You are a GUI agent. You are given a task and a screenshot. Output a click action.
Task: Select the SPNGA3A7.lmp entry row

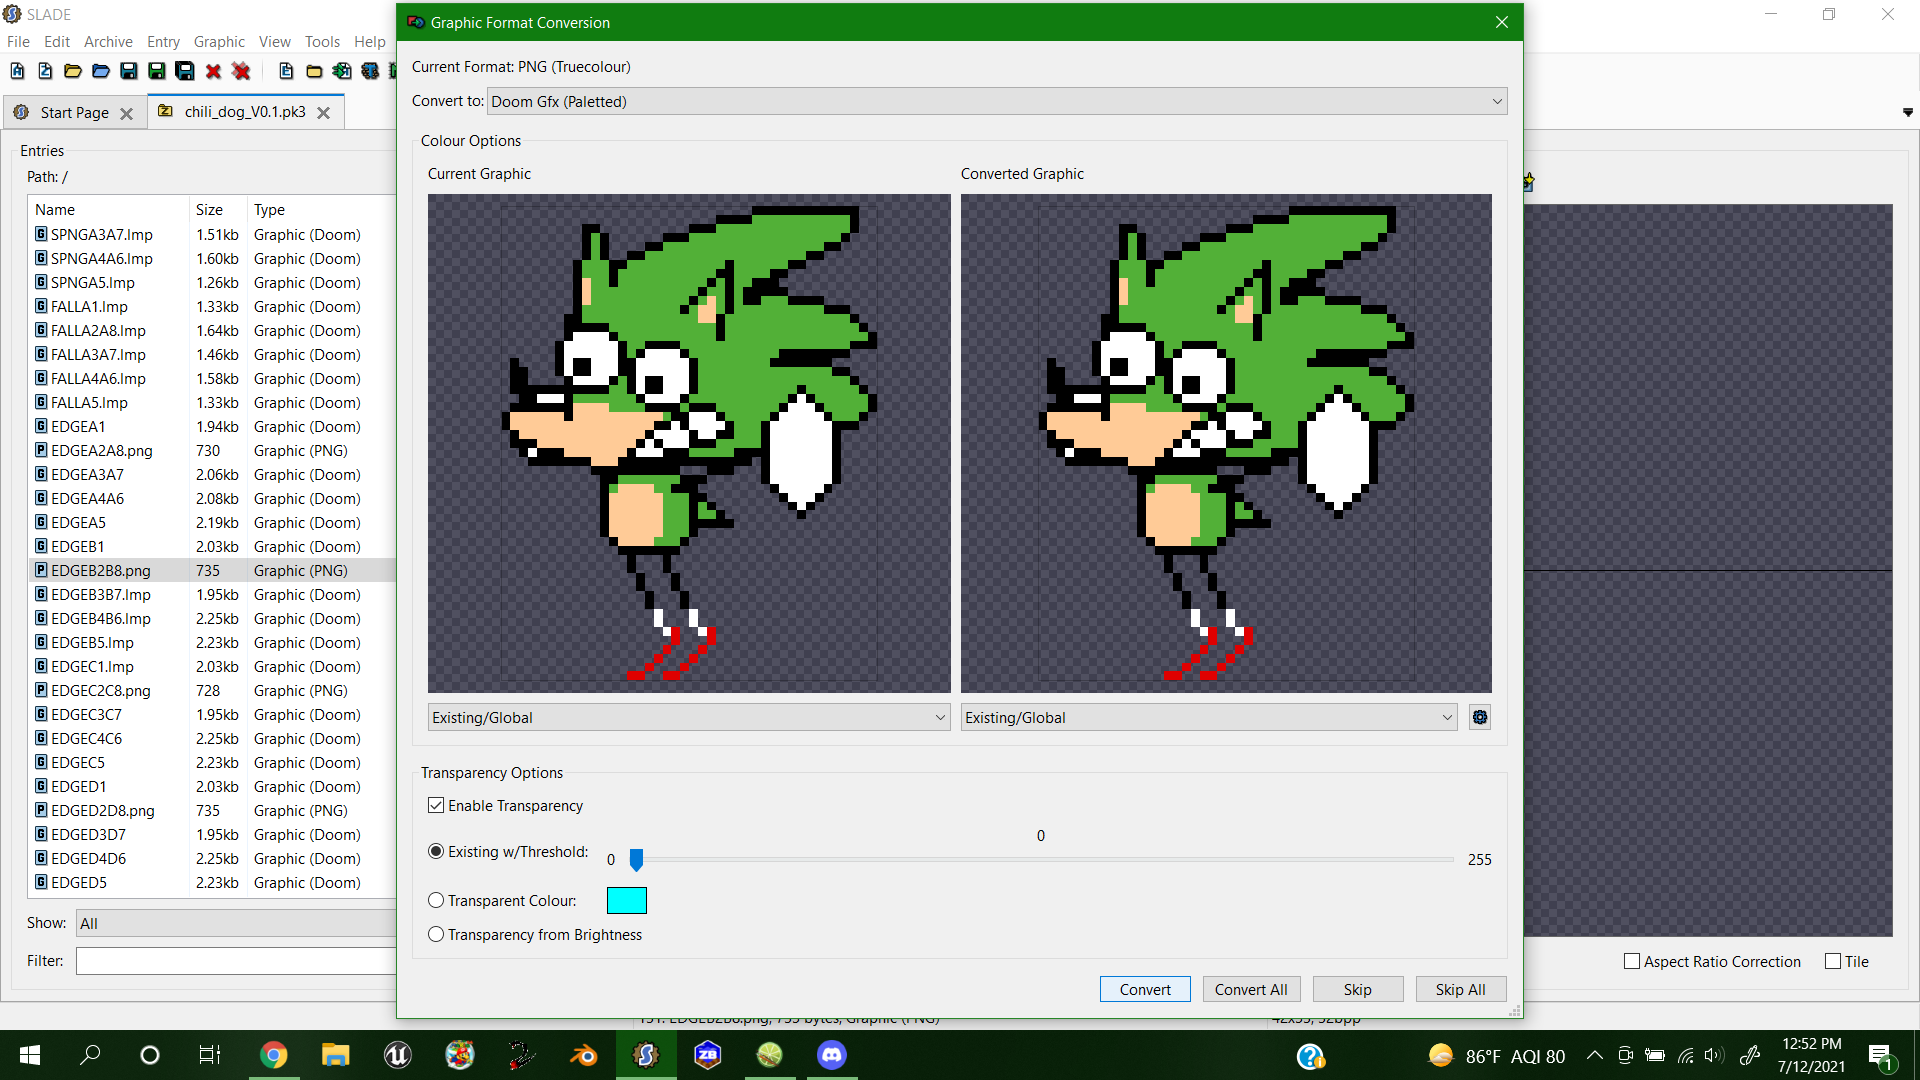pos(212,235)
